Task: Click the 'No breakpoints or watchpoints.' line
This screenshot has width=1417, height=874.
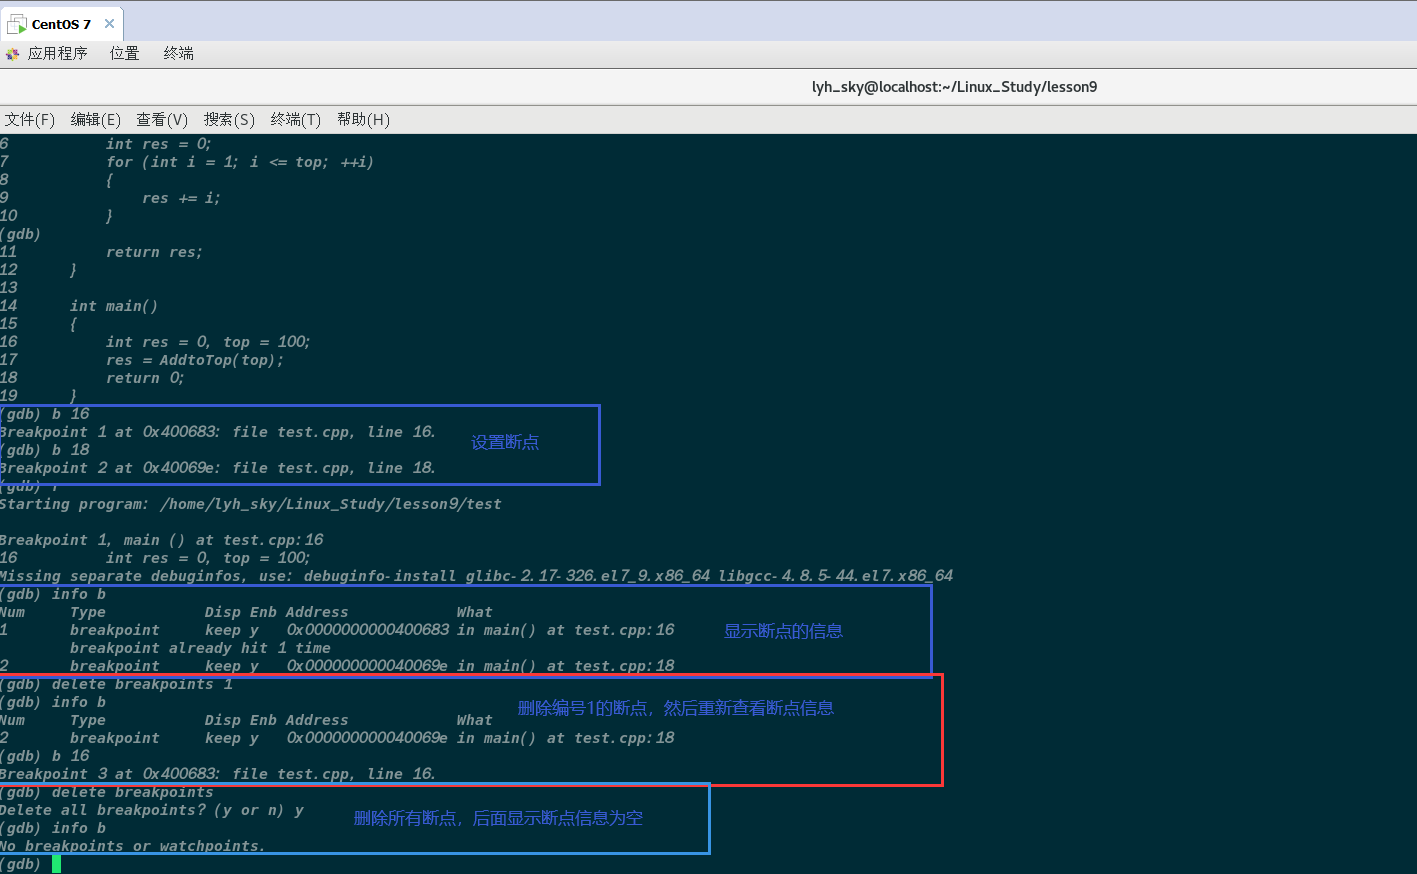Action: click(x=133, y=846)
